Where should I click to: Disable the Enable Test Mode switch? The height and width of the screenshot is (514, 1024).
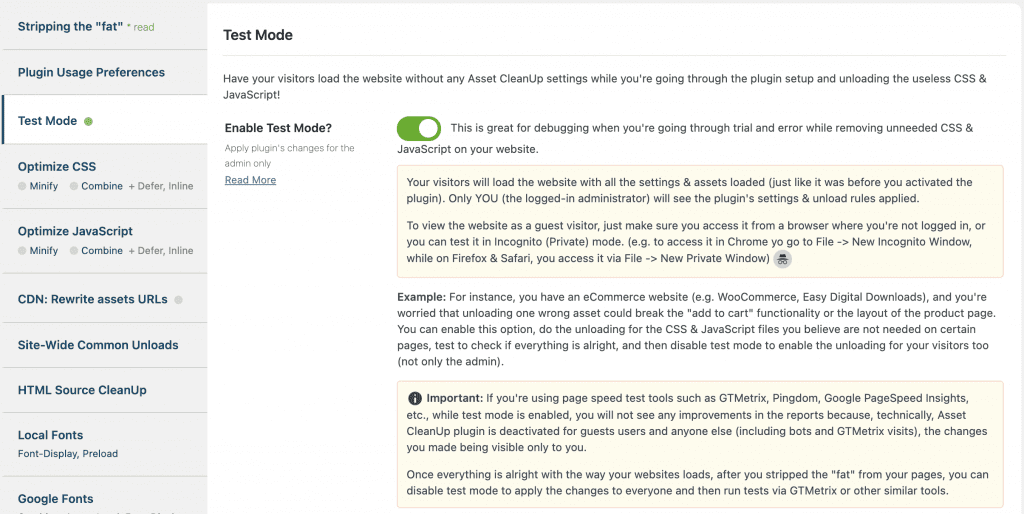click(x=419, y=129)
